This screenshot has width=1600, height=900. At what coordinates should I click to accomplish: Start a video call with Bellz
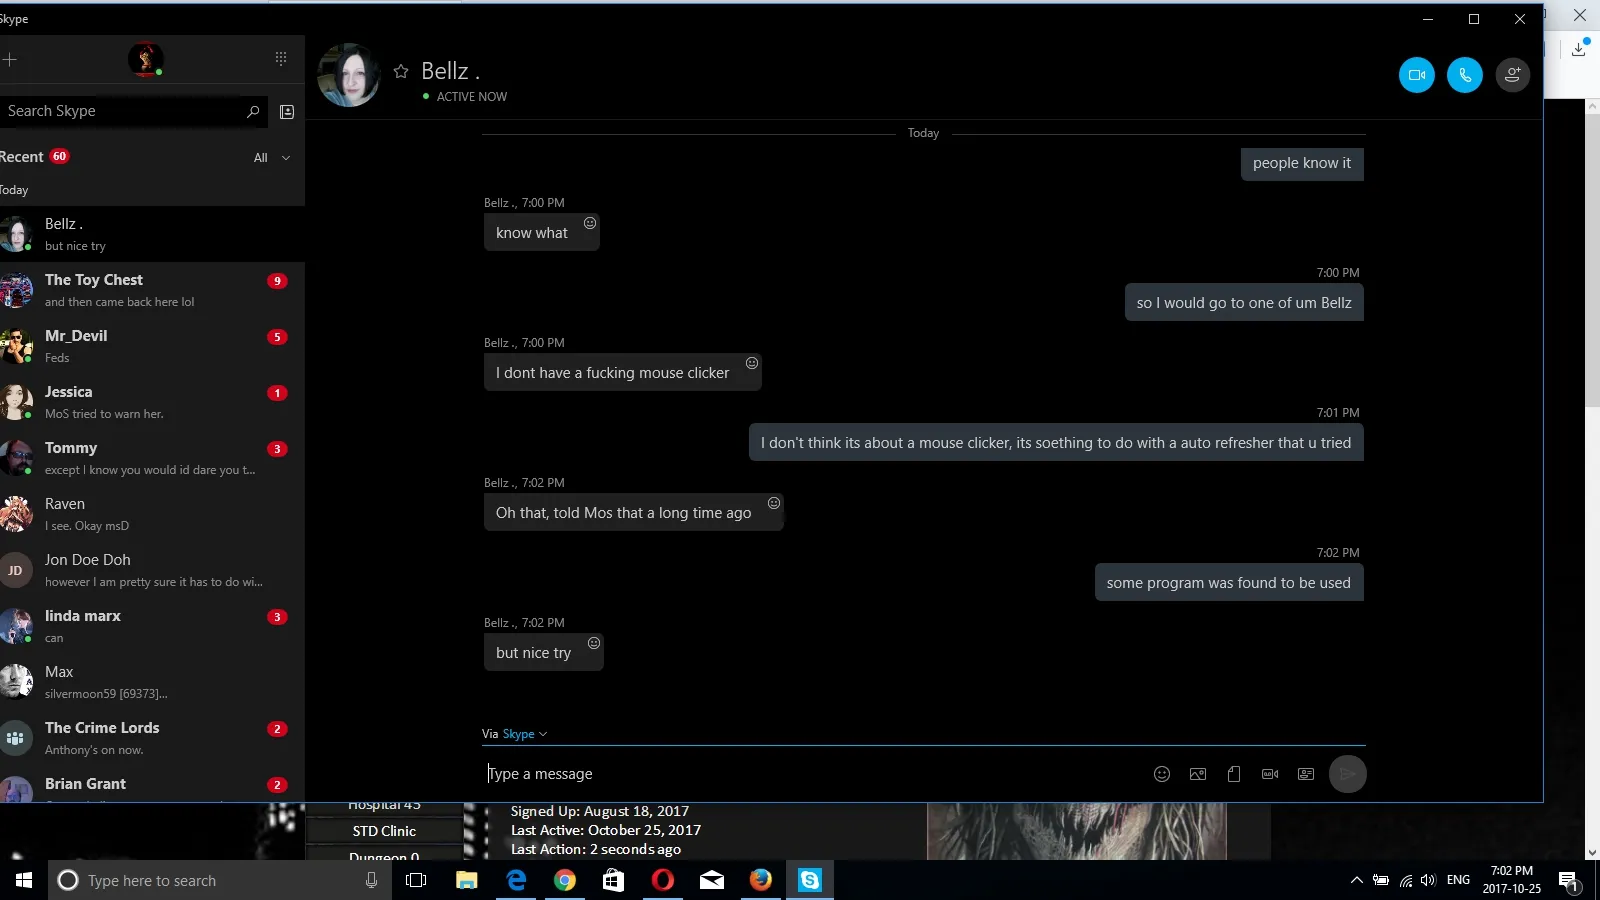(1417, 75)
